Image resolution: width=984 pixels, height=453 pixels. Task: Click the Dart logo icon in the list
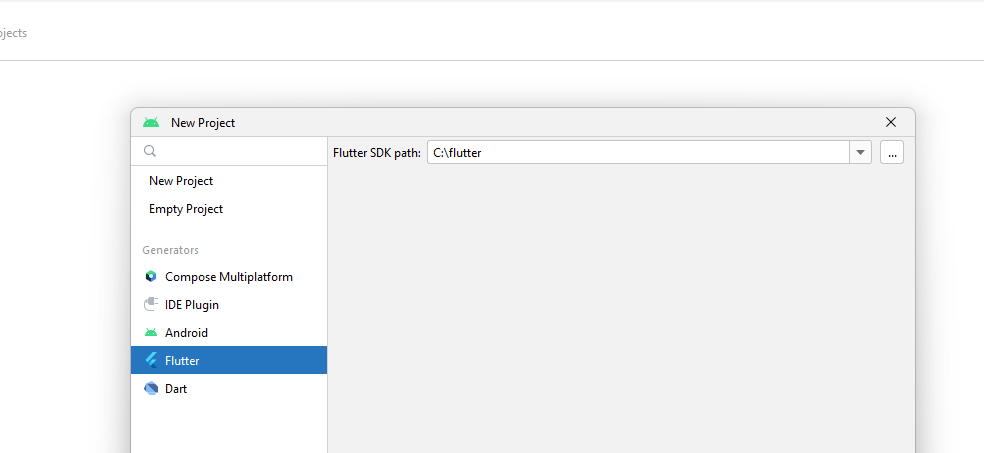151,389
